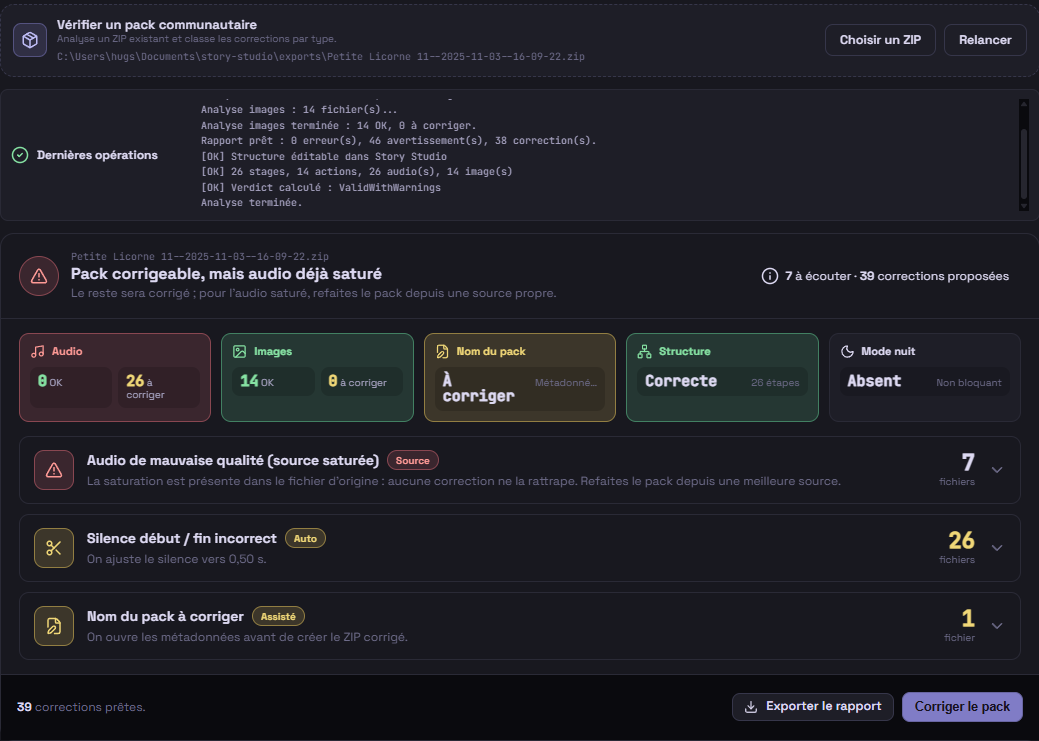Click the file edit icon on Nom du pack card

(x=442, y=351)
